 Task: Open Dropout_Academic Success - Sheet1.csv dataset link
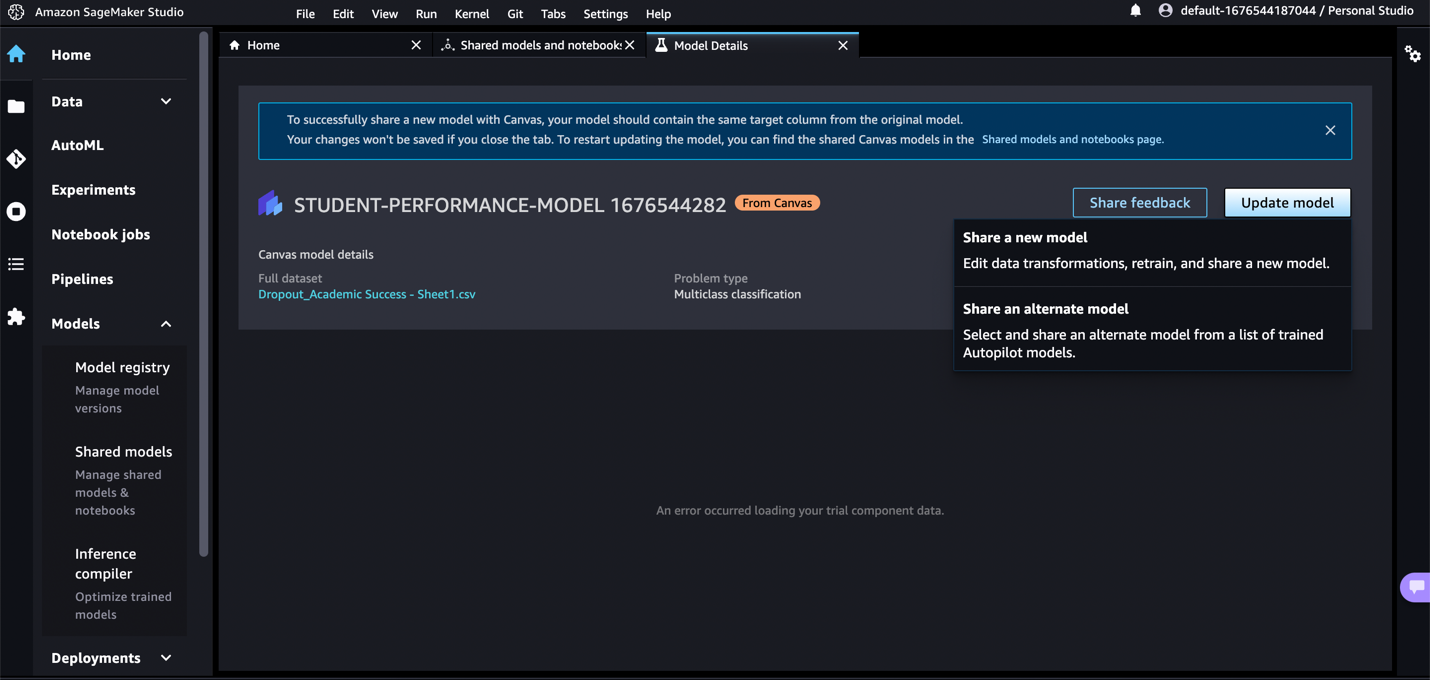pos(367,294)
